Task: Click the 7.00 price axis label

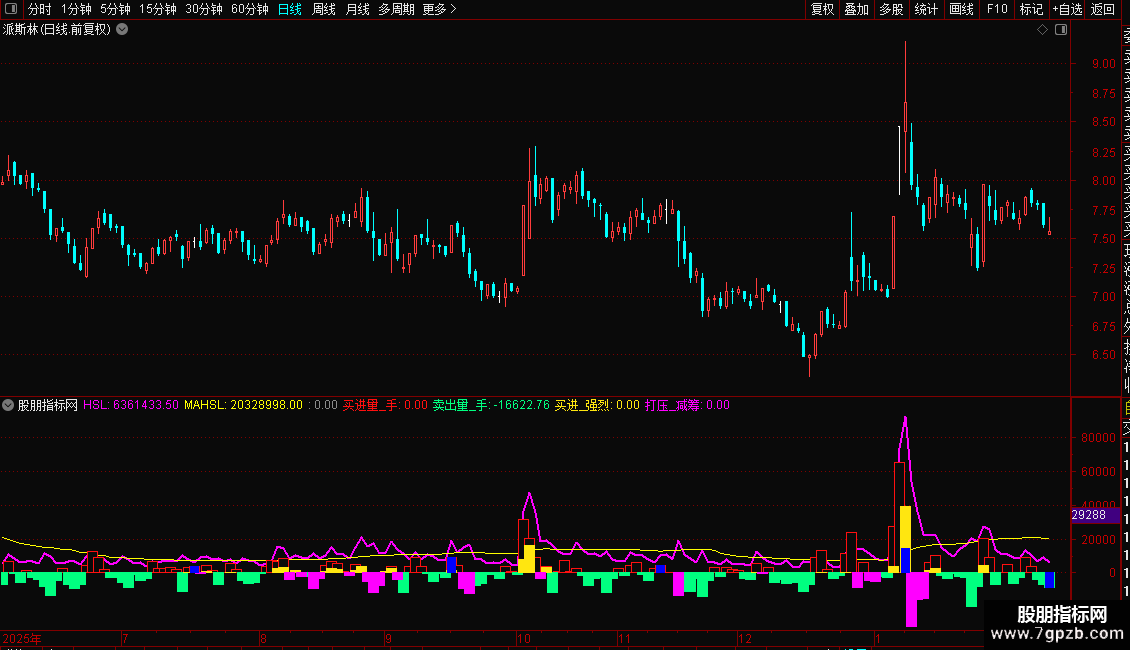Action: tap(1103, 296)
